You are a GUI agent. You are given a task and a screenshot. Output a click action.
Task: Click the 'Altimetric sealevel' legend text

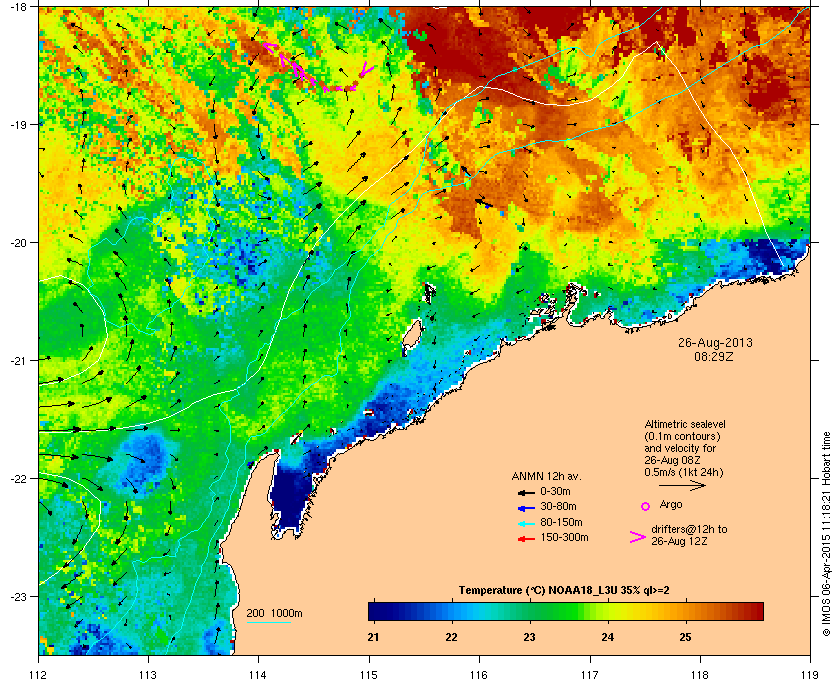click(685, 424)
